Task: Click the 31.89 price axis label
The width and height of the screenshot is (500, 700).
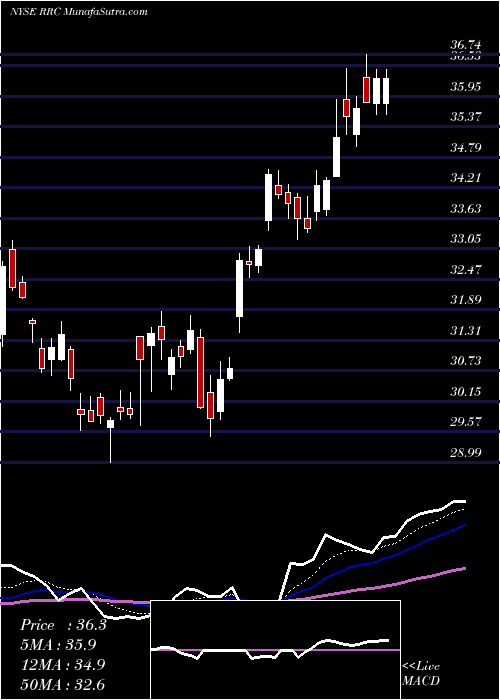Action: (465, 300)
